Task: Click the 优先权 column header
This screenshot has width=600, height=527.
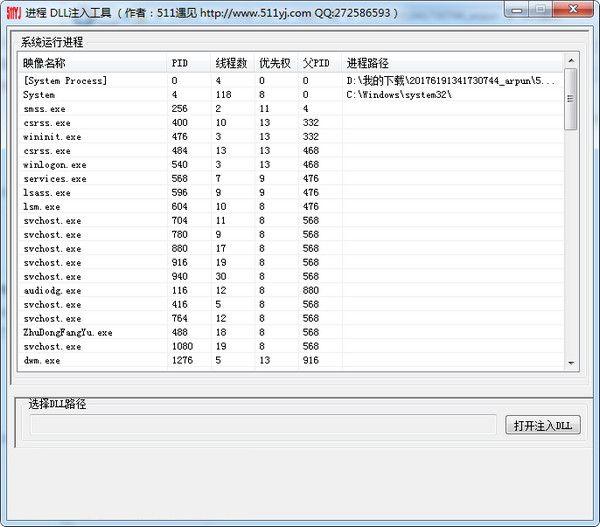Action: (x=275, y=63)
